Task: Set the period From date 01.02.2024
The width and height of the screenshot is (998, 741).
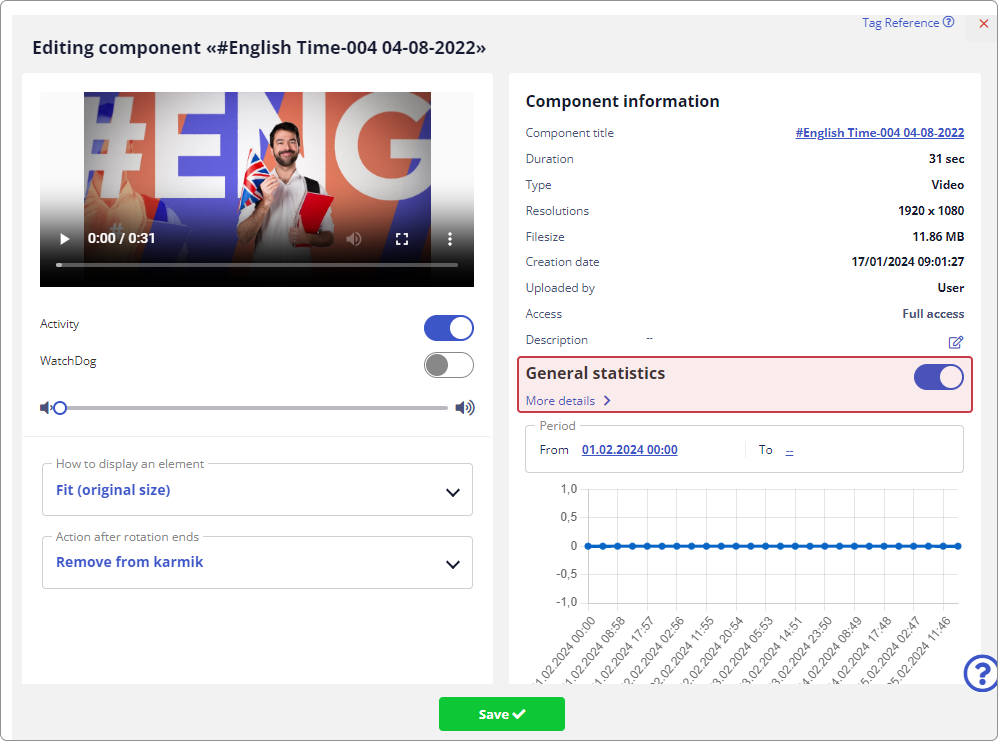Action: point(629,450)
